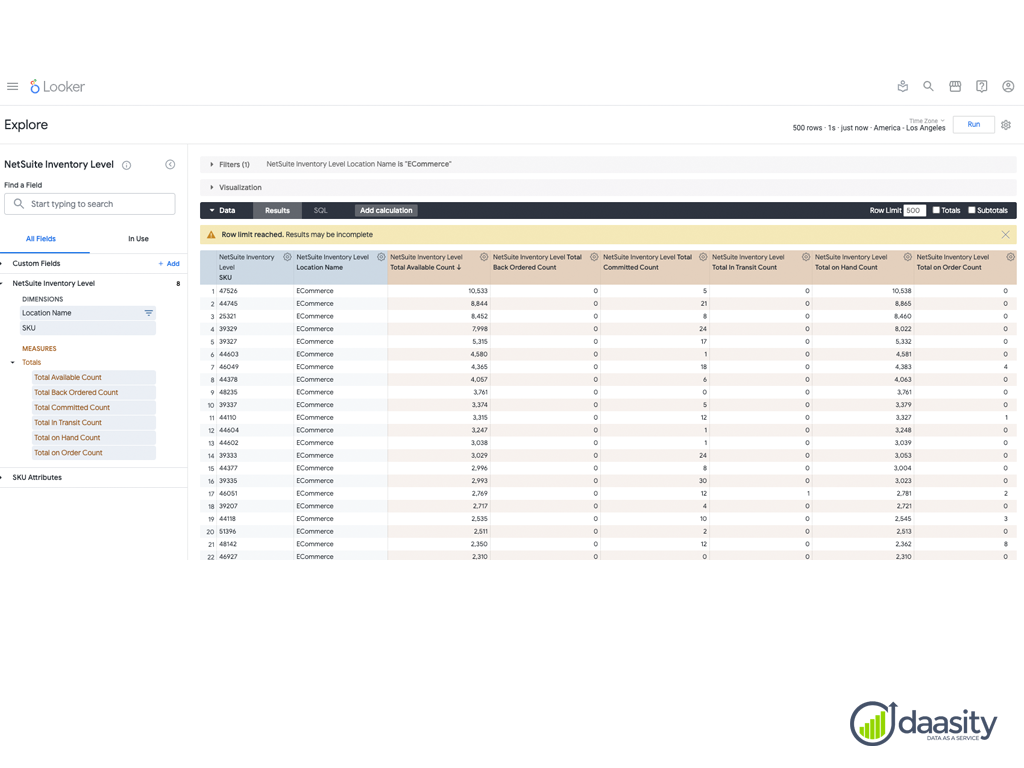The height and width of the screenshot is (768, 1024).
Task: Switch to the In Use tab
Action: coord(138,239)
